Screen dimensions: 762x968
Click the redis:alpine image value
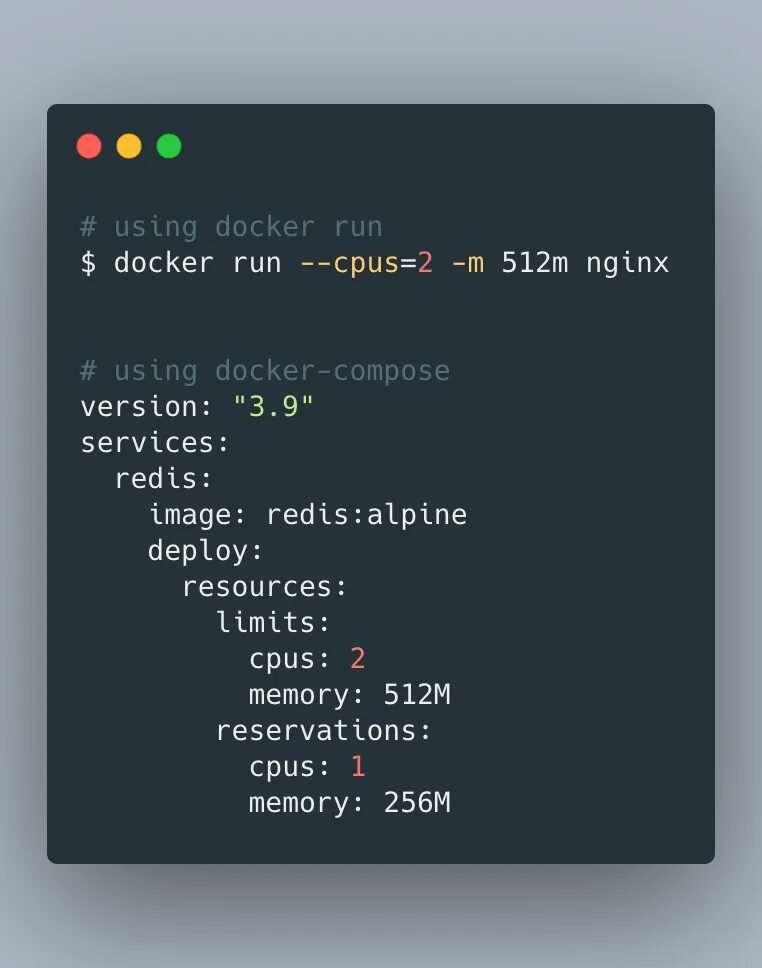click(367, 515)
